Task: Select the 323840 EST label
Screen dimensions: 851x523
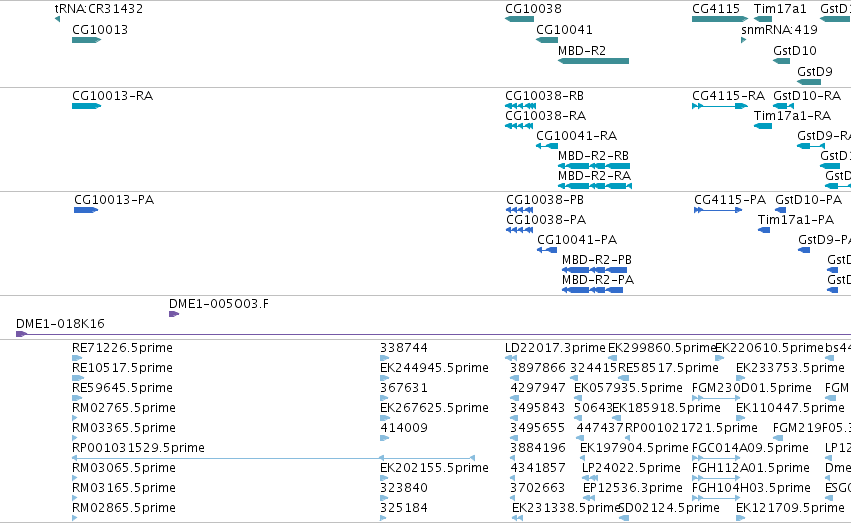Action: [x=404, y=488]
